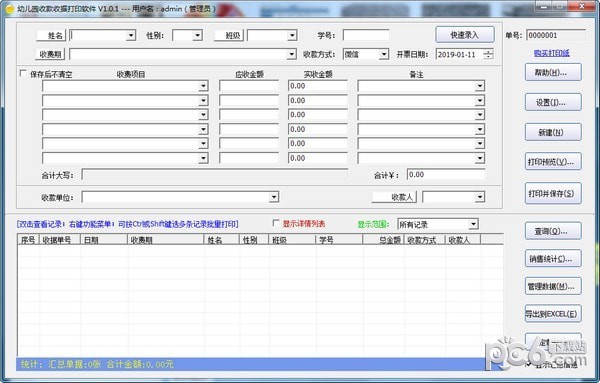
Task: Open the 性别 gender dropdown
Action: (197, 36)
